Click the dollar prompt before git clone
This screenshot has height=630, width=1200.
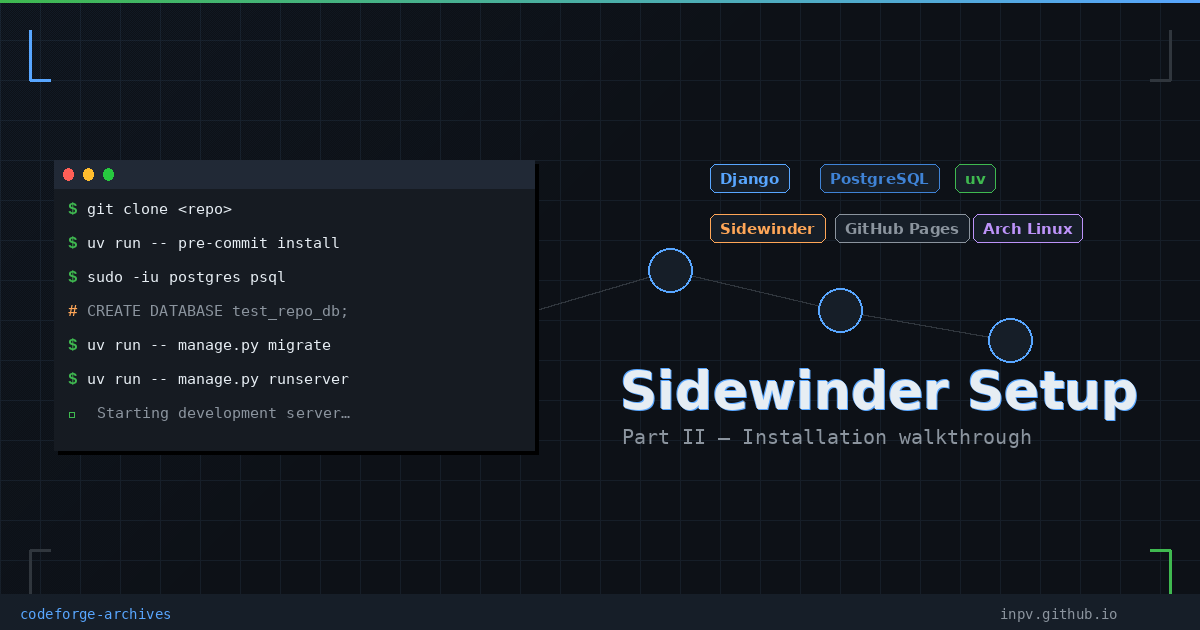point(72,209)
